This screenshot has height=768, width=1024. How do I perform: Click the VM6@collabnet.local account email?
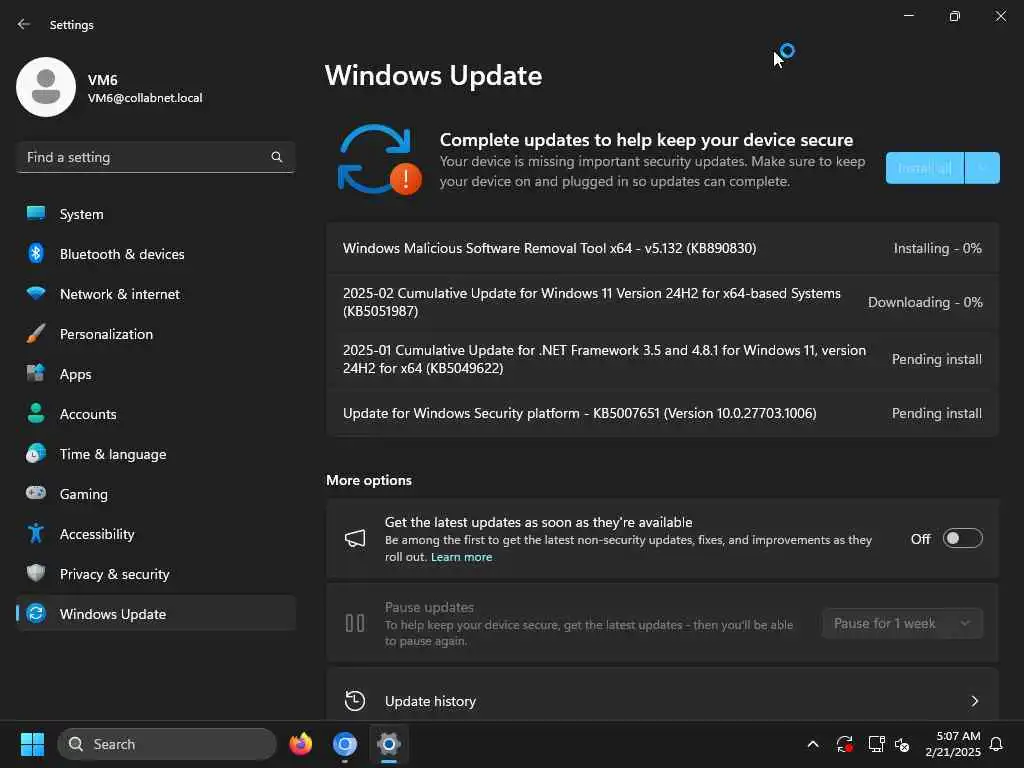(145, 98)
